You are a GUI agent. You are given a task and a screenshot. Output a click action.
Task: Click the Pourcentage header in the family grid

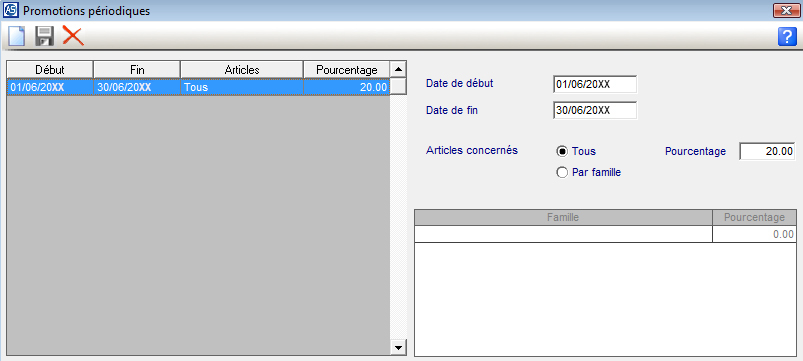pos(754,218)
